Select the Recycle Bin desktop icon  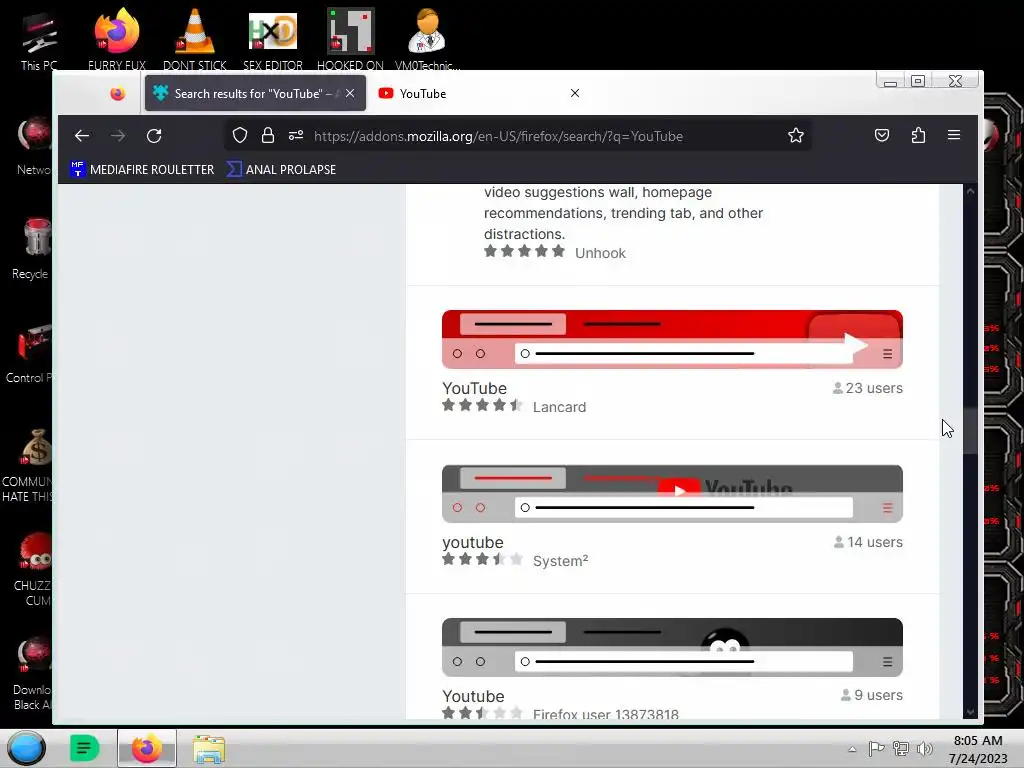(31, 248)
